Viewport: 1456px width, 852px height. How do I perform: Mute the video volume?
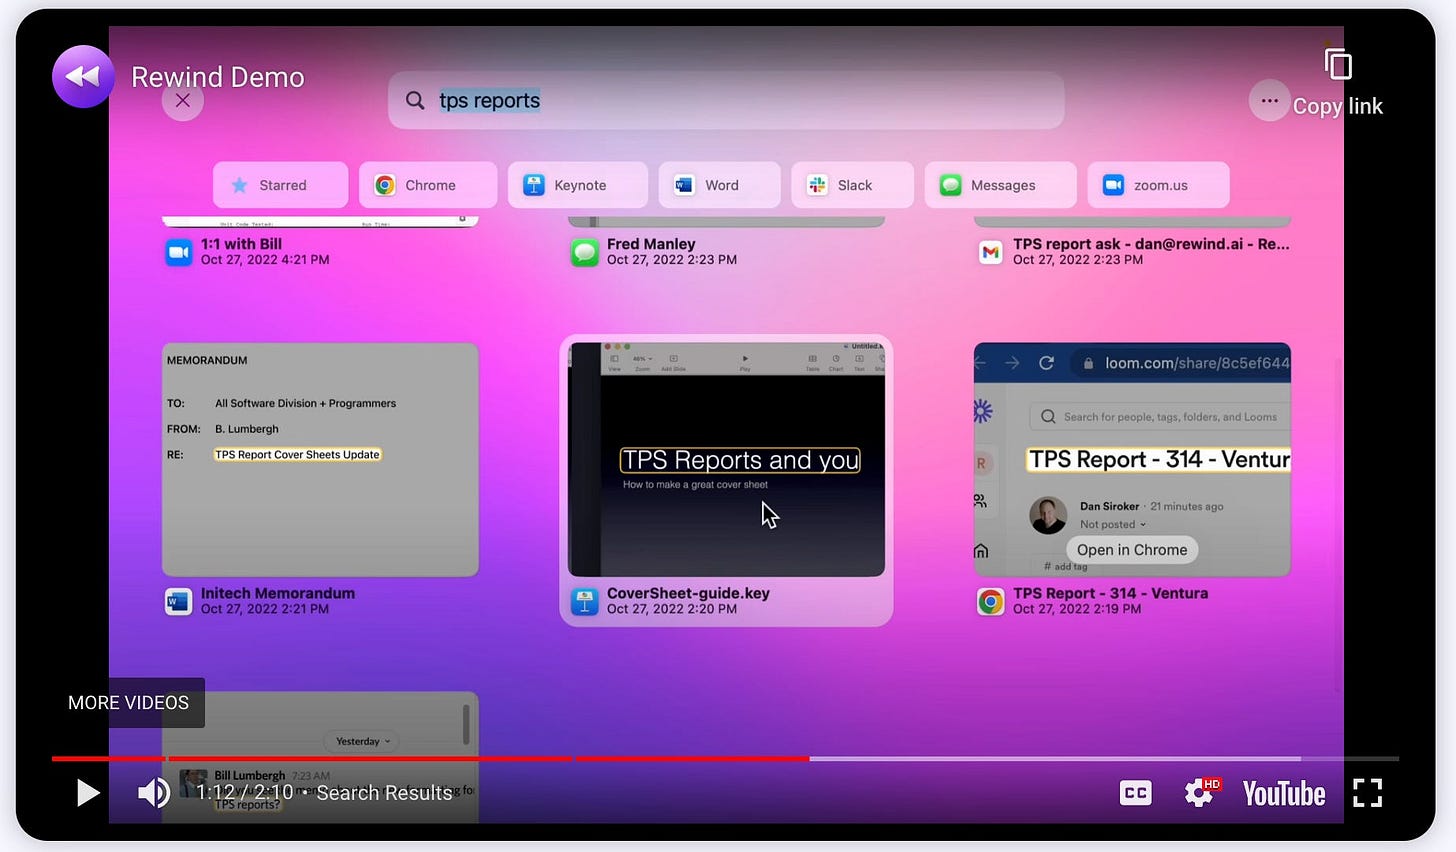point(153,793)
